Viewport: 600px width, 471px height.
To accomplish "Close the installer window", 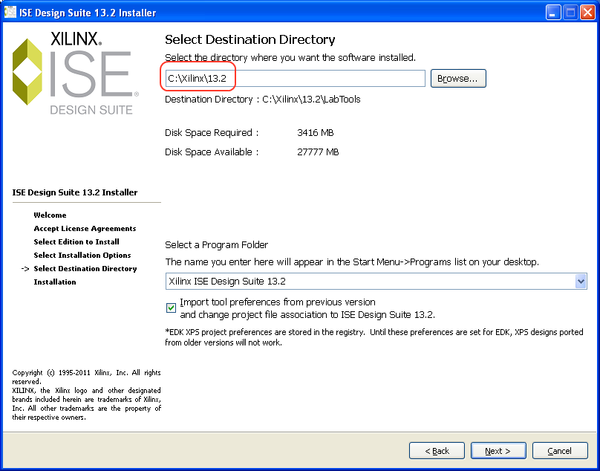I will 587,13.
